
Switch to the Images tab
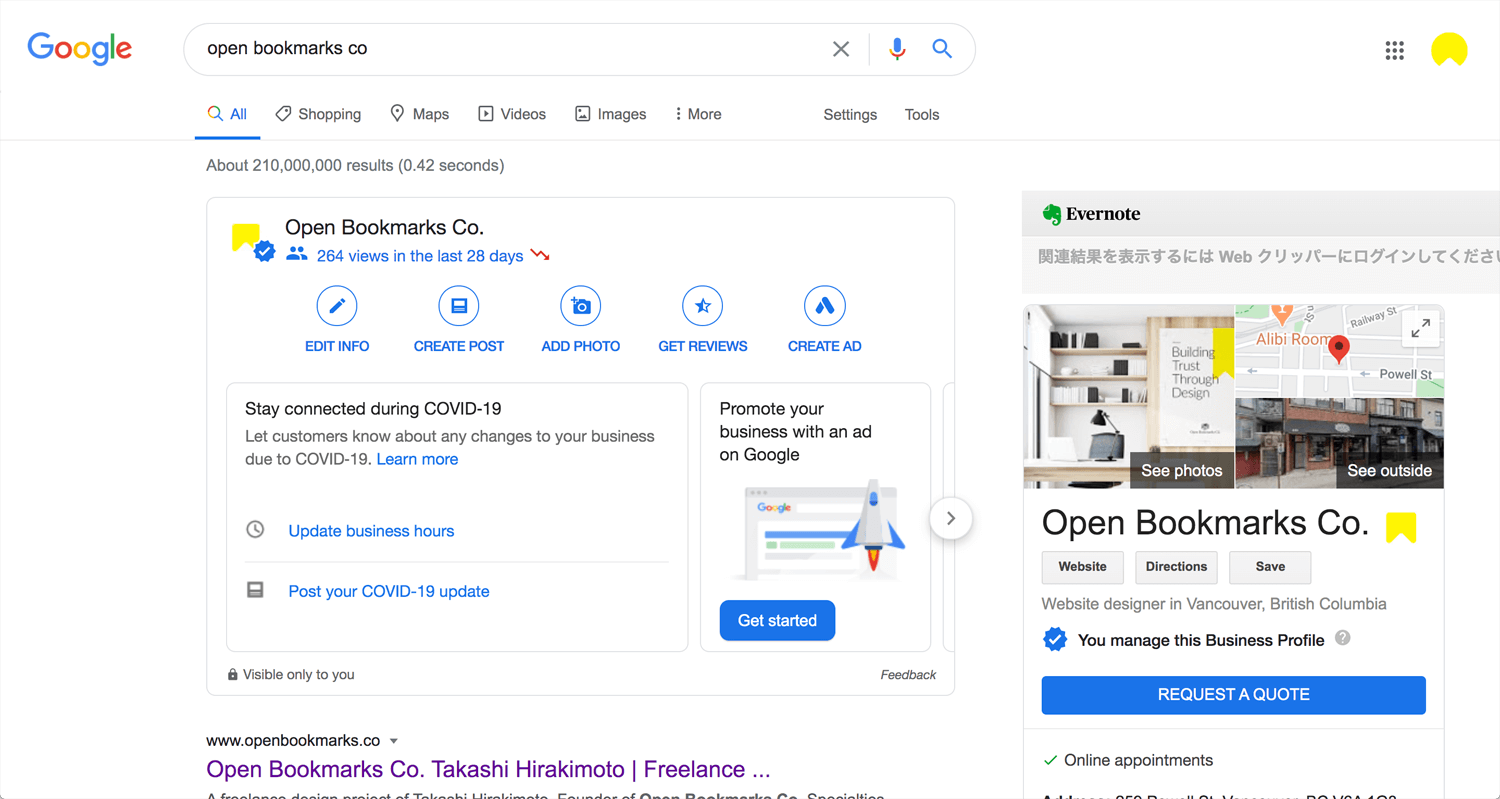coord(610,114)
